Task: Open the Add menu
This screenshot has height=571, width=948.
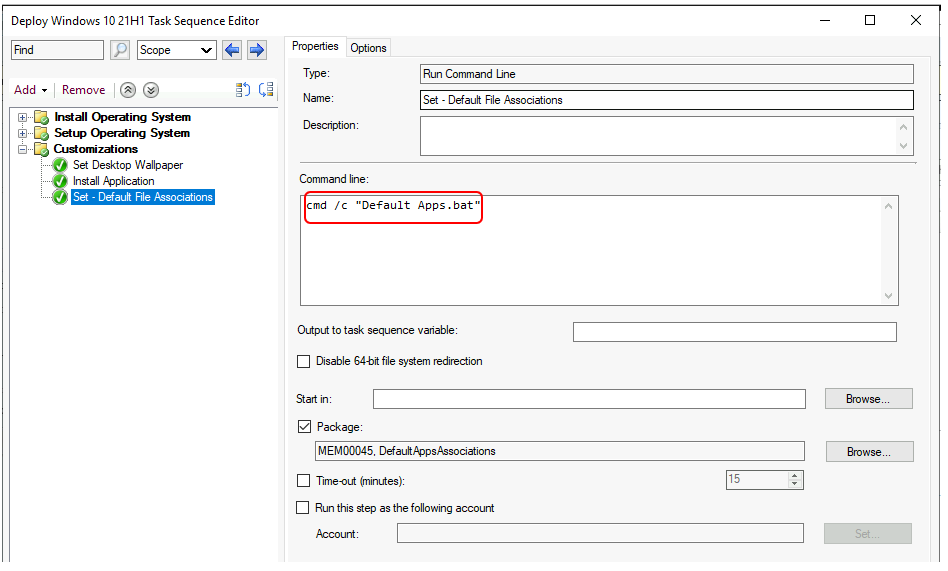Action: point(30,90)
